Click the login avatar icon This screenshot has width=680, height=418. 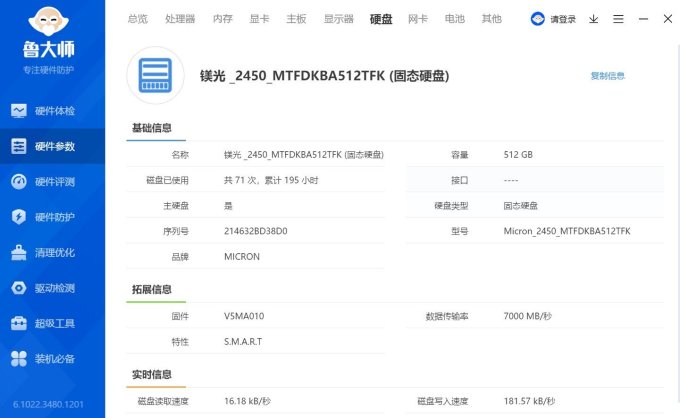pos(538,19)
